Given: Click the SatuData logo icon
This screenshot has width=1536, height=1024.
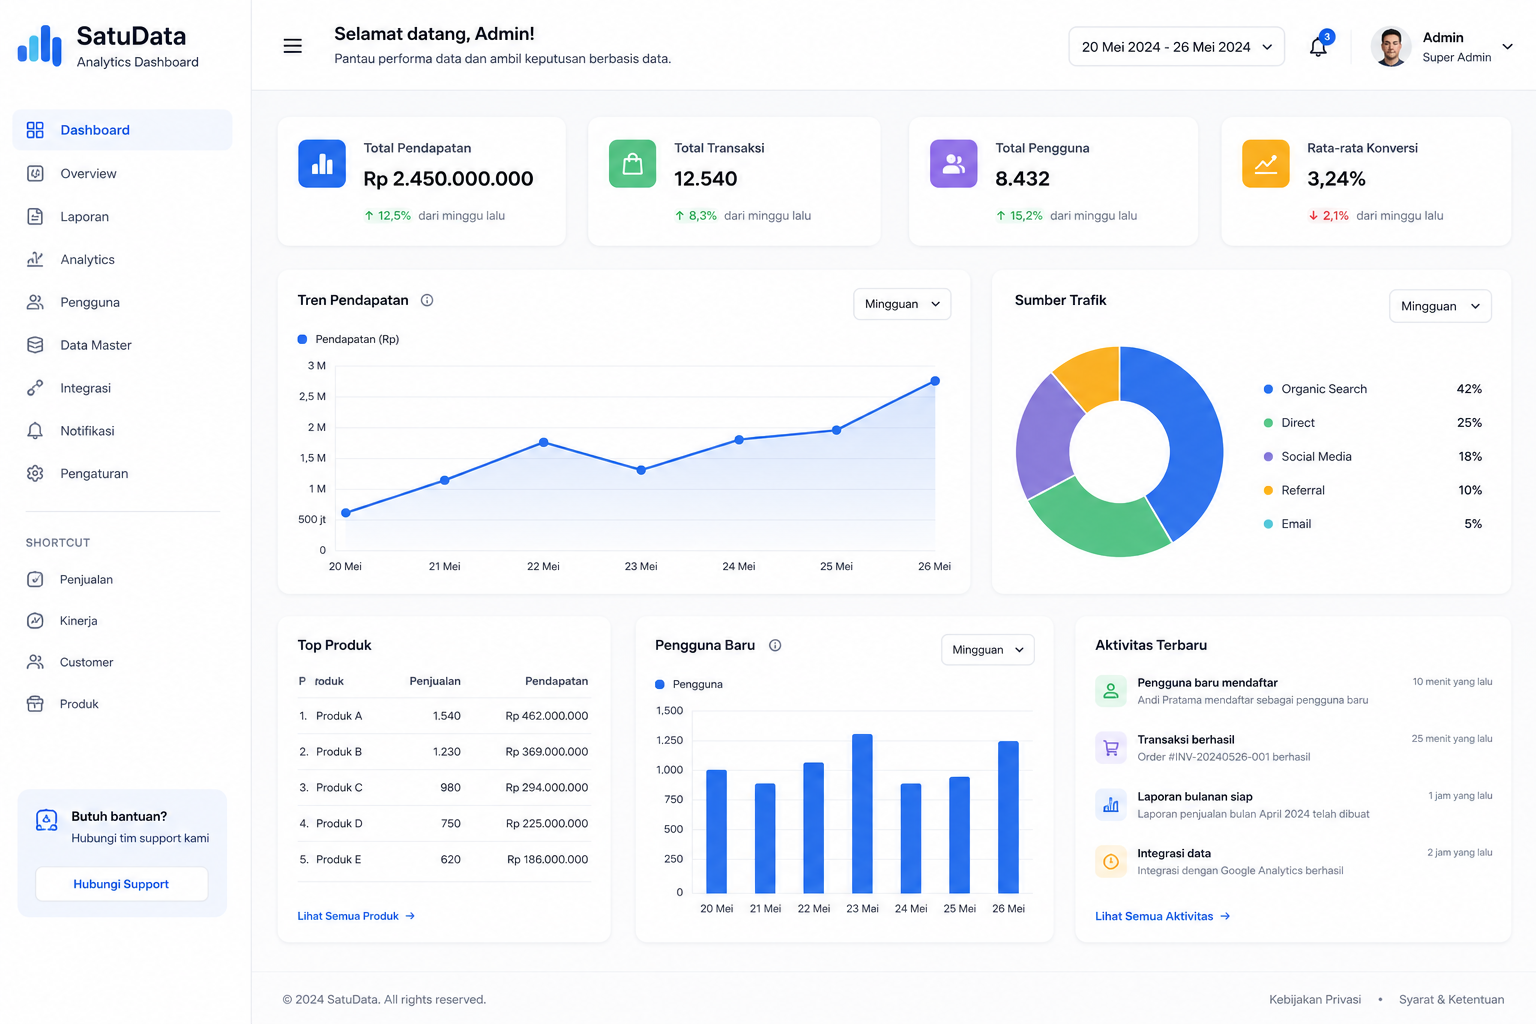Looking at the screenshot, I should point(40,46).
